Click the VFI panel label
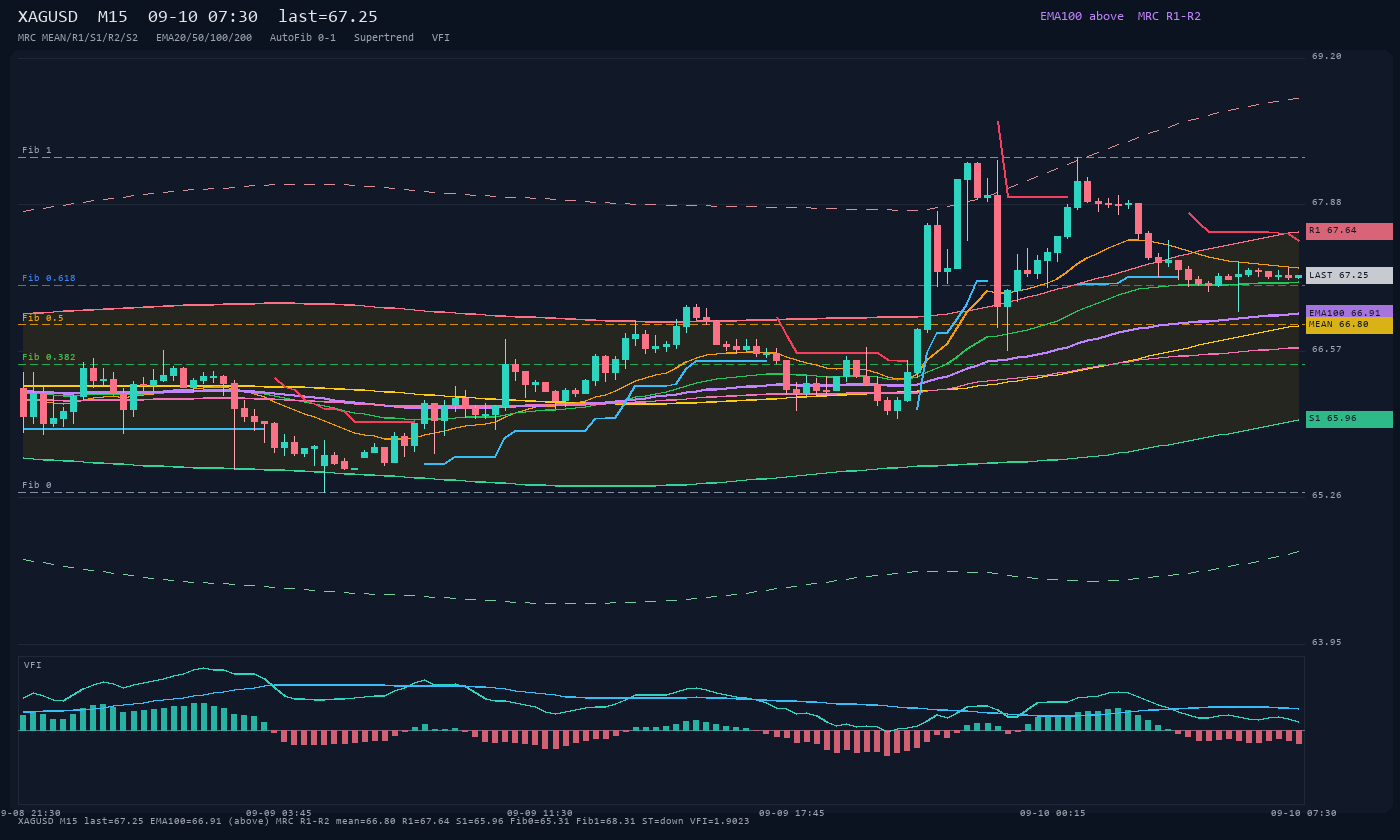The width and height of the screenshot is (1400, 840). click(x=33, y=665)
